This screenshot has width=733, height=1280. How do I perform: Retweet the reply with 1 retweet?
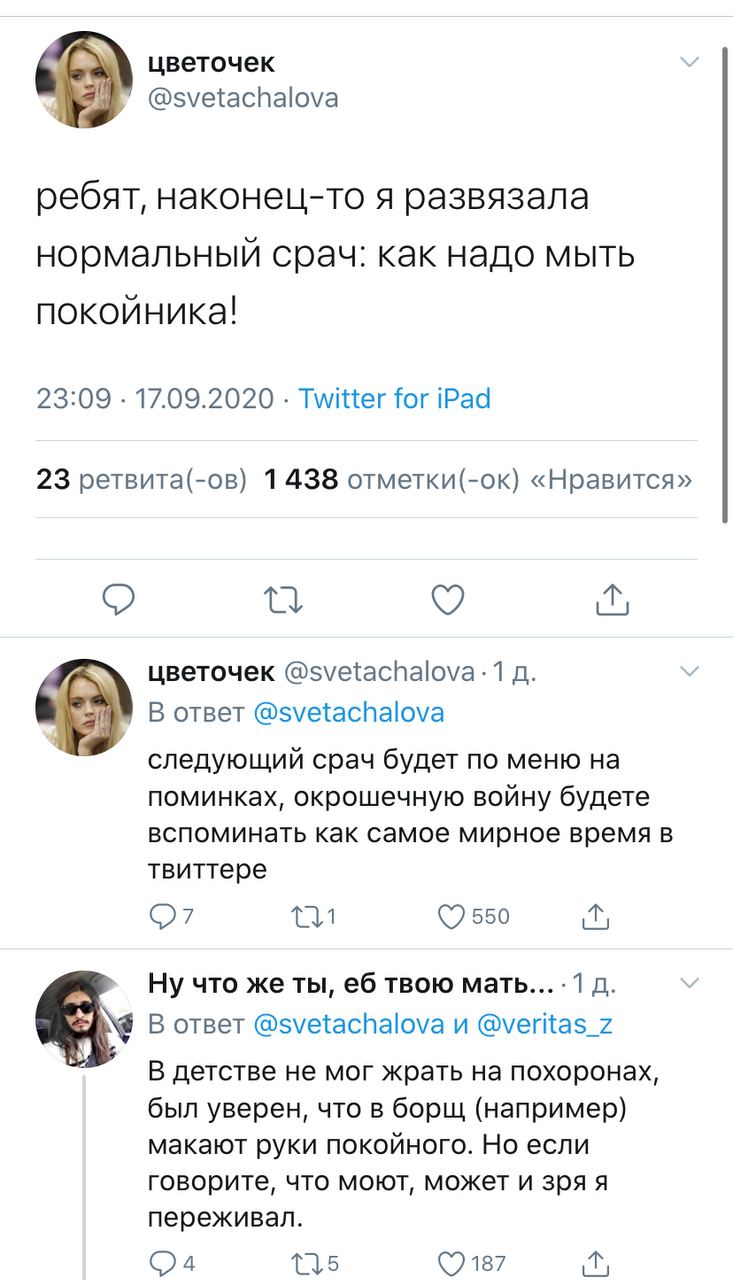303,916
